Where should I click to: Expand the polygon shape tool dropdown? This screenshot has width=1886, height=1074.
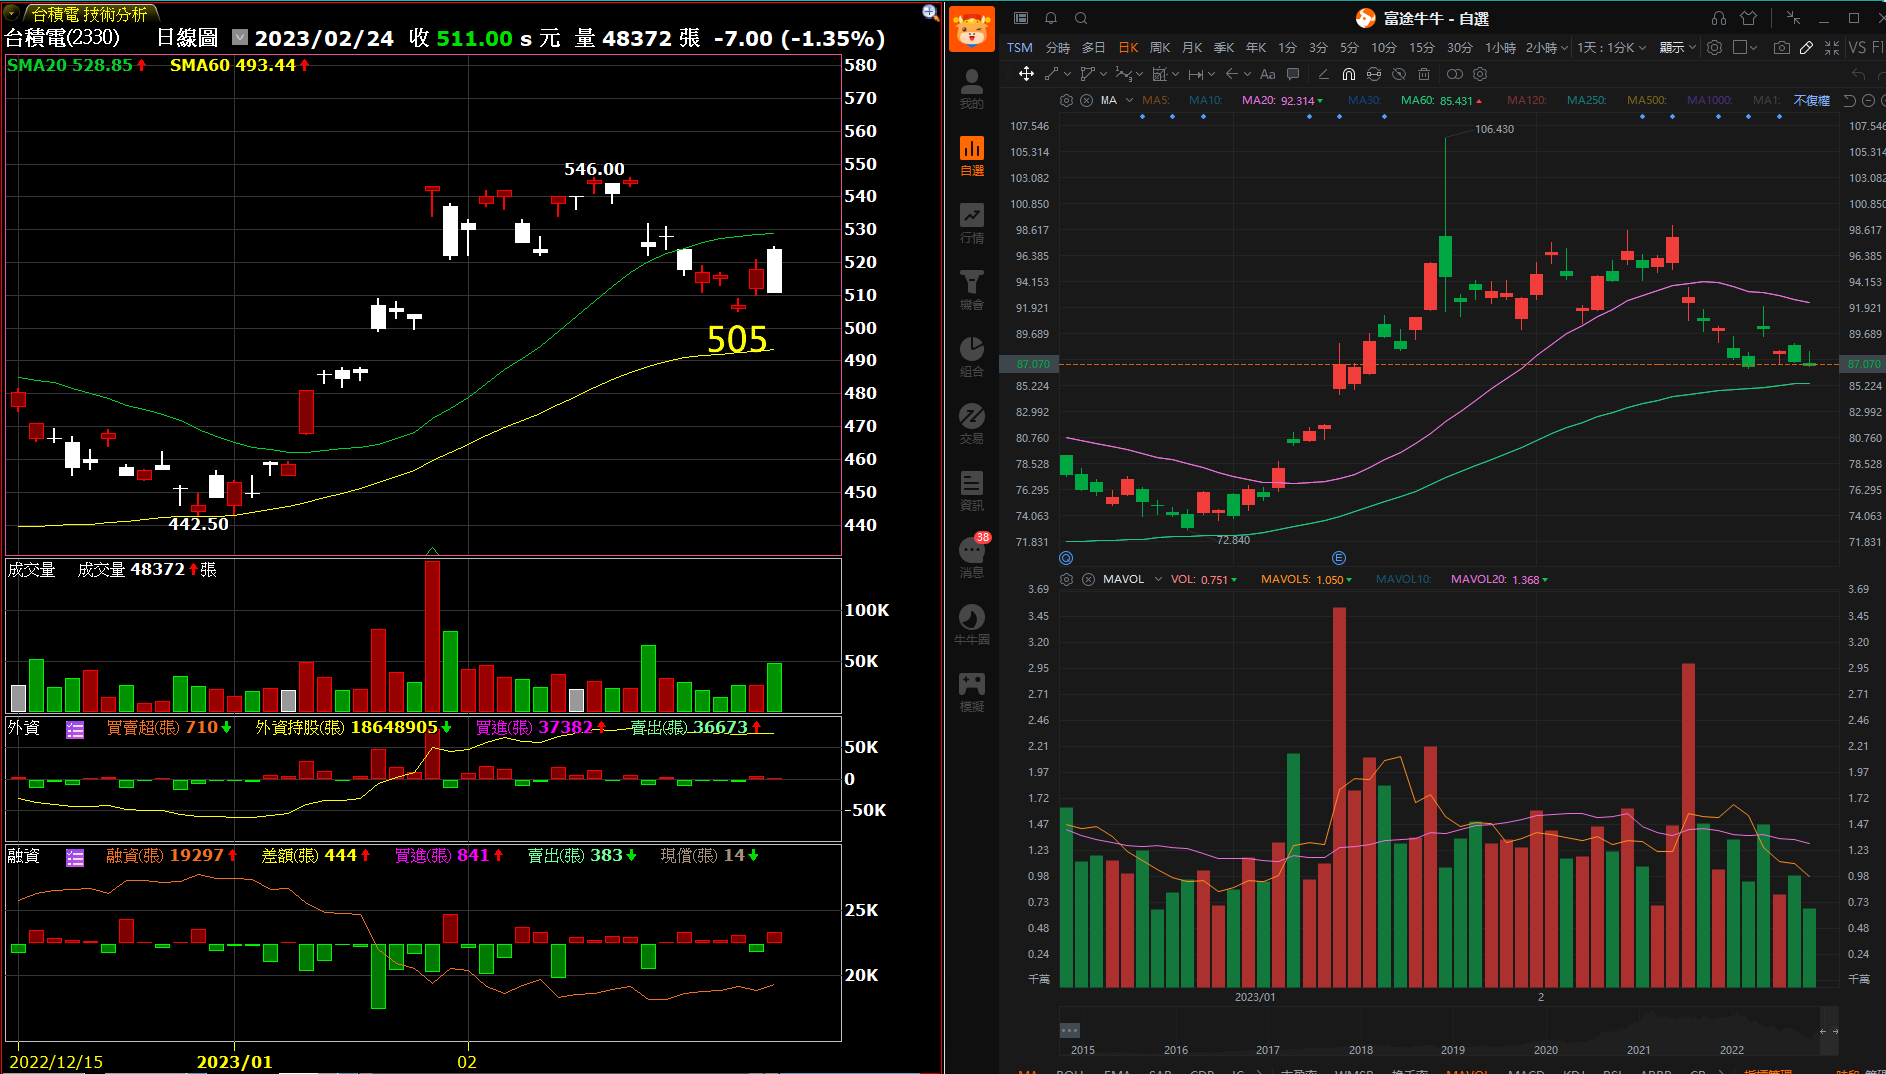1104,74
